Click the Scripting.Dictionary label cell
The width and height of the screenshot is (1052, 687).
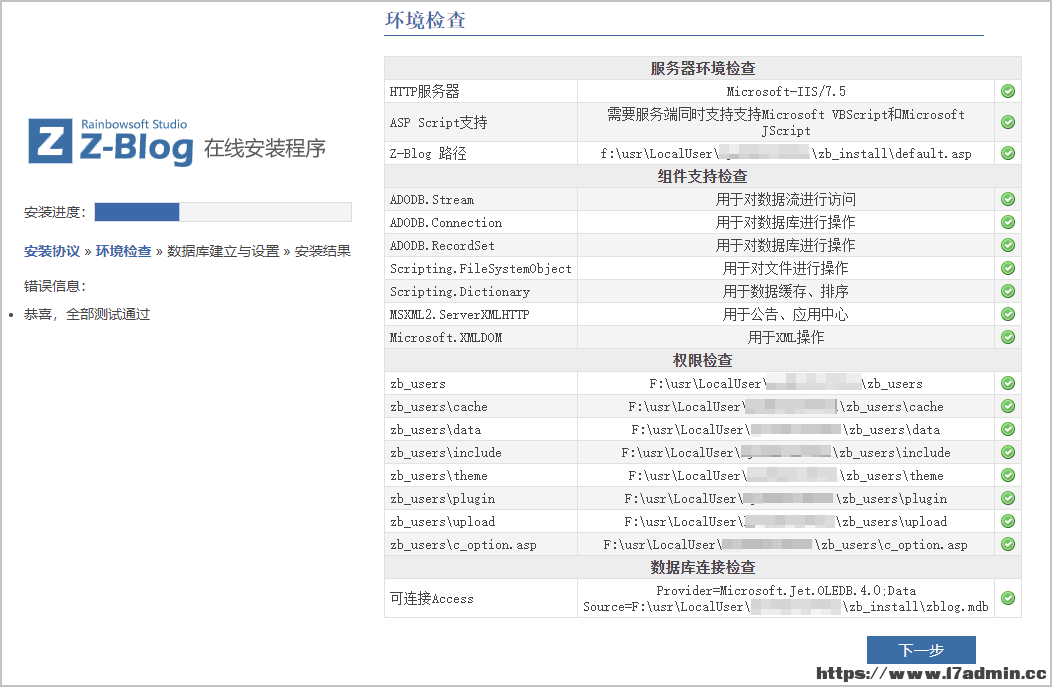click(x=480, y=291)
